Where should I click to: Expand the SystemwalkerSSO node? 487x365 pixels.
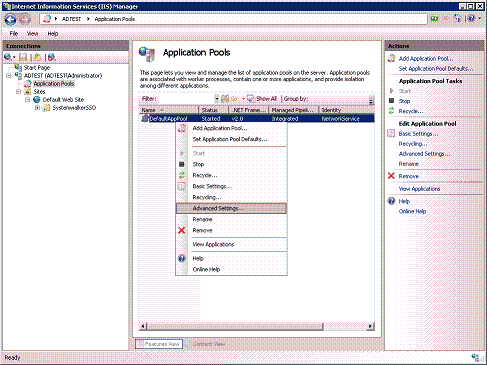(37, 108)
